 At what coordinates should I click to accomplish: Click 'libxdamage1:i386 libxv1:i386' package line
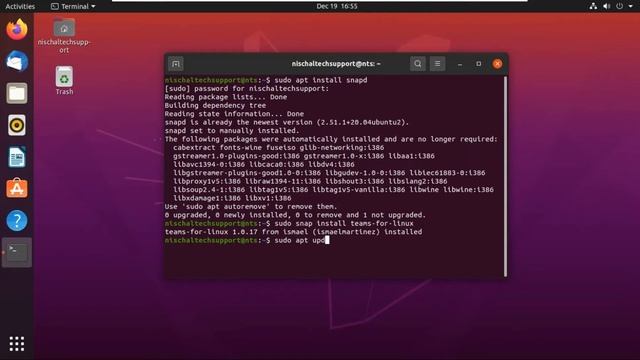pyautogui.click(x=232, y=198)
